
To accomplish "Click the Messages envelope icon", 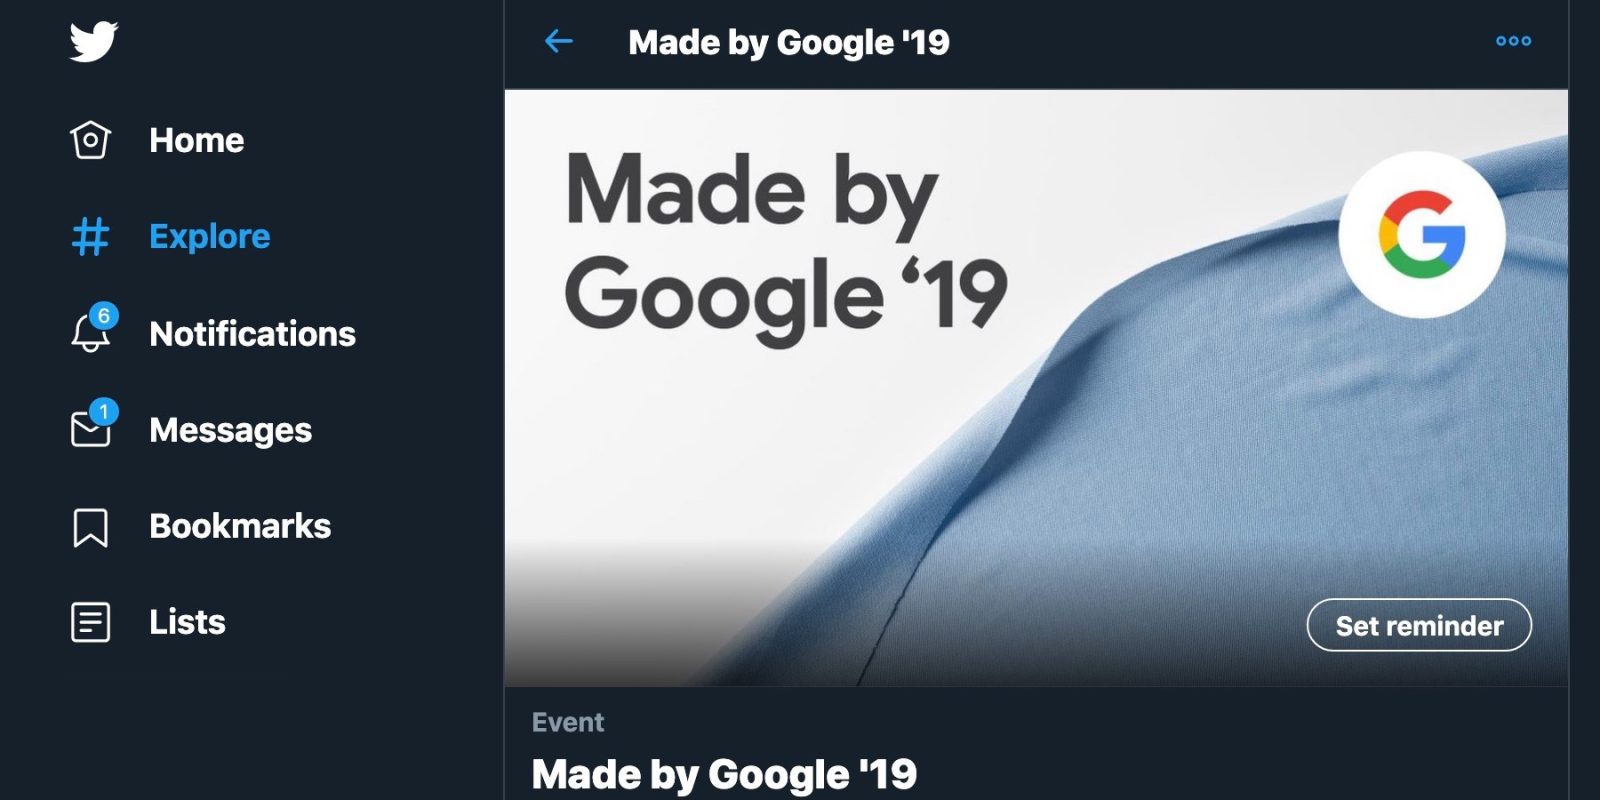I will click(90, 429).
